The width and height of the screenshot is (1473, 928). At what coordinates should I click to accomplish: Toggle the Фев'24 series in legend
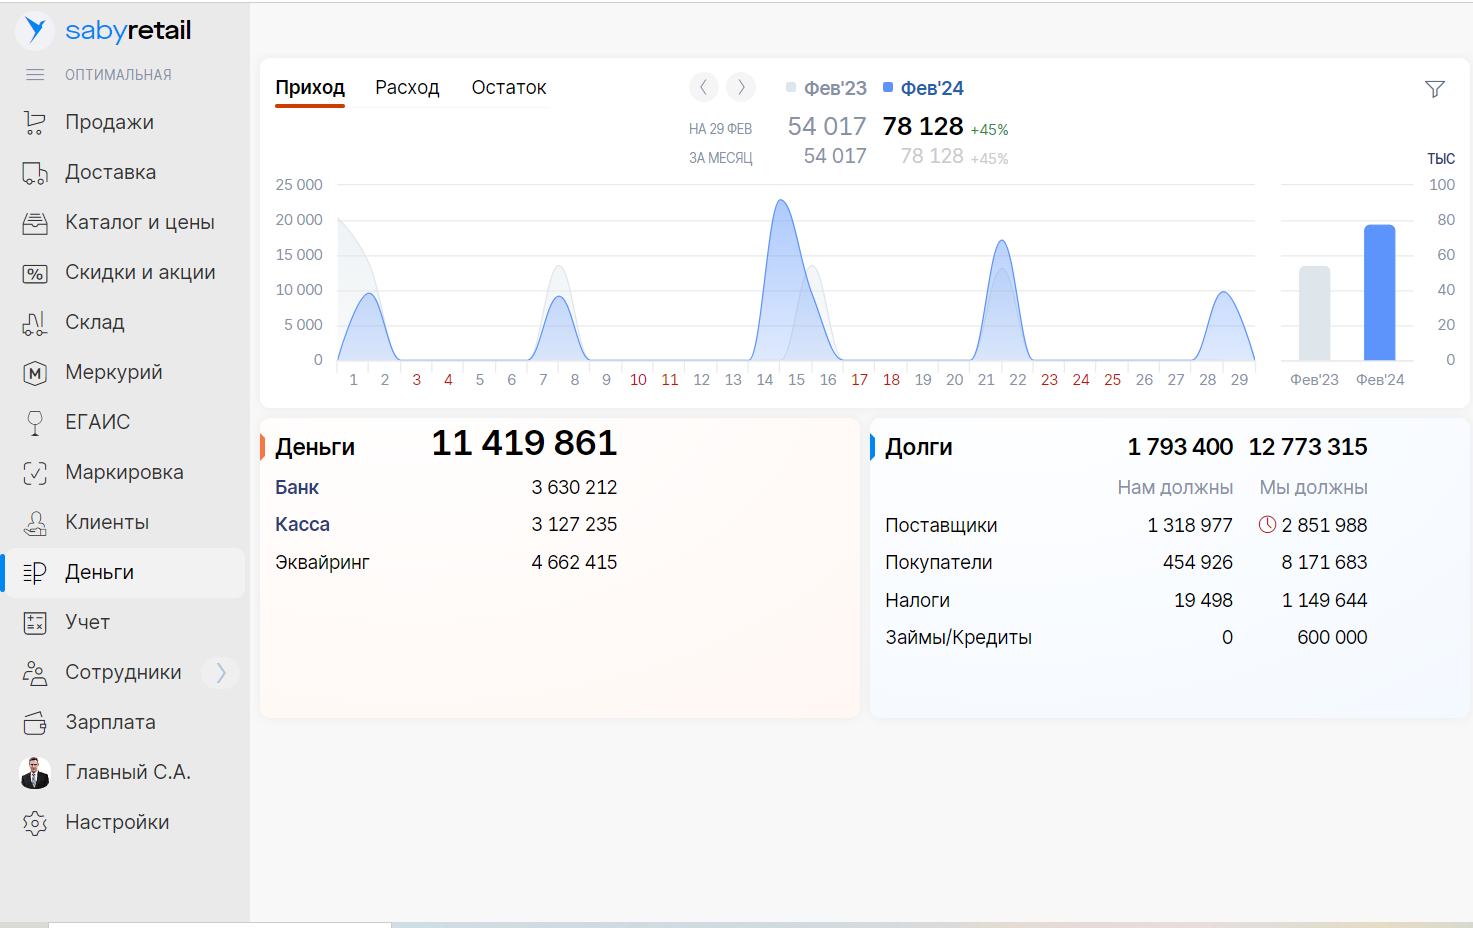point(923,88)
